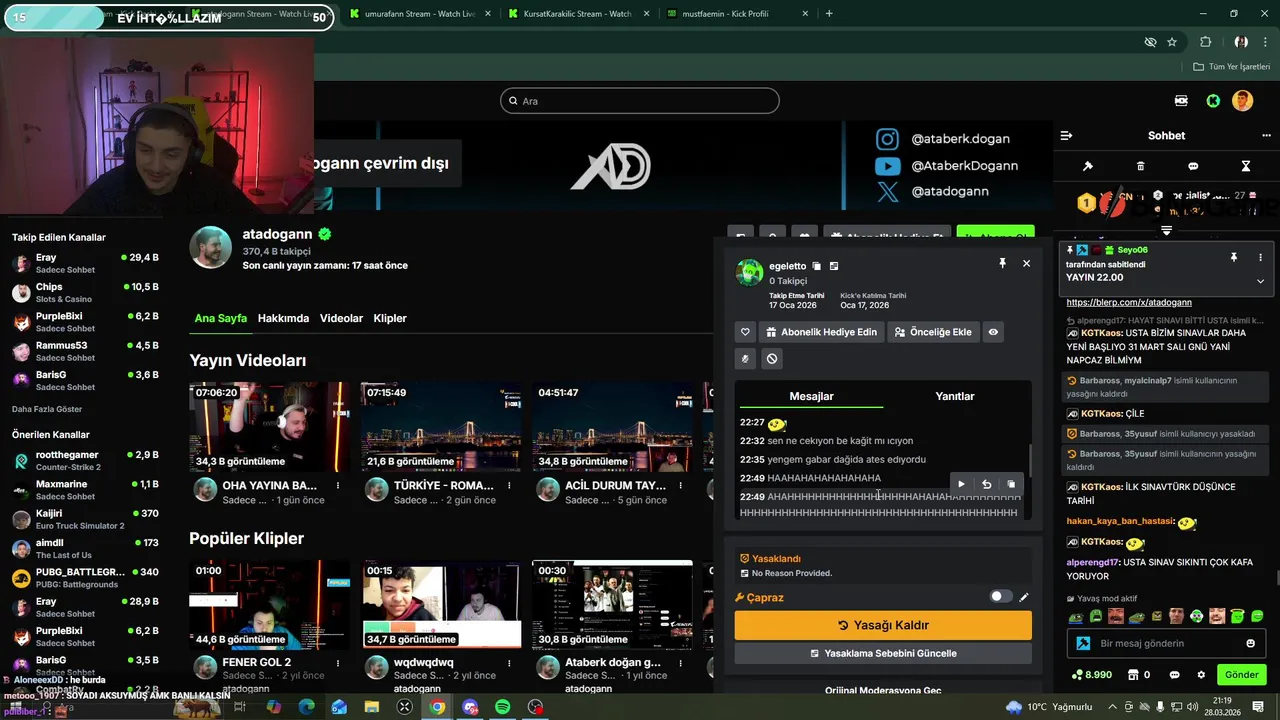Viewport: 1280px width, 720px height.
Task: Click play icon on the 22:49 message
Action: pyautogui.click(x=961, y=485)
